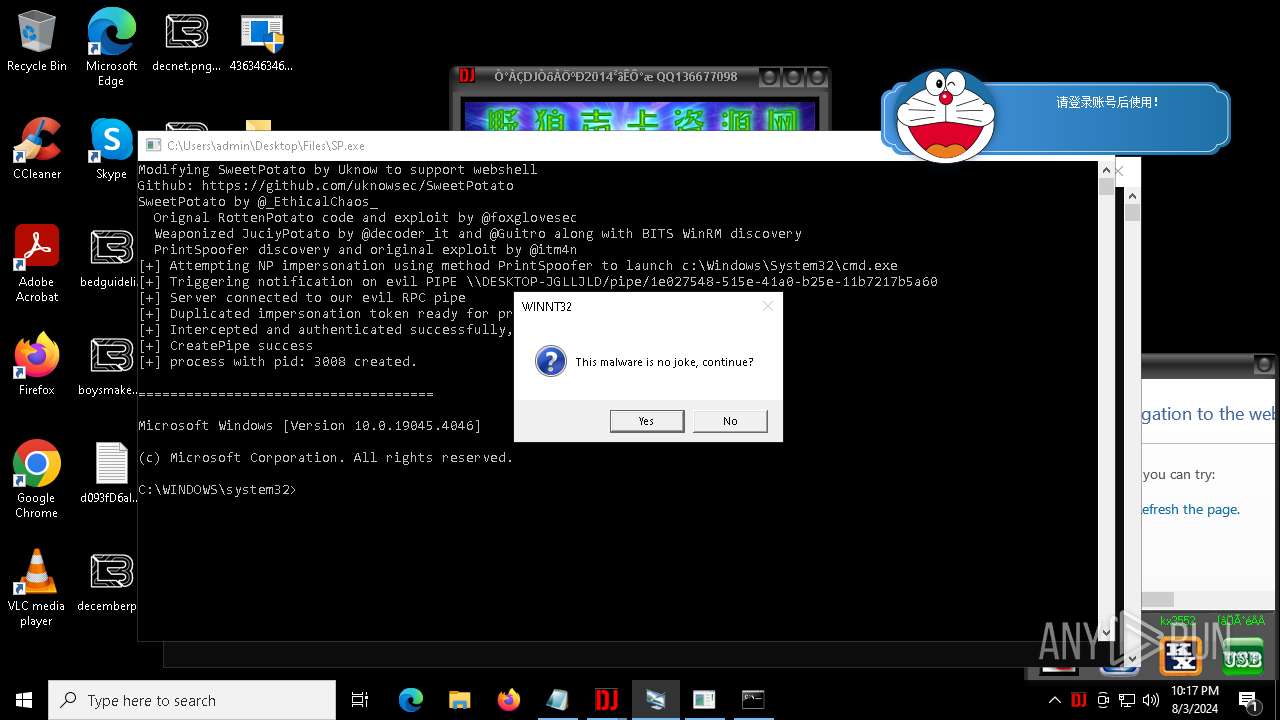
Task: Open Task View on the taskbar
Action: click(x=360, y=700)
